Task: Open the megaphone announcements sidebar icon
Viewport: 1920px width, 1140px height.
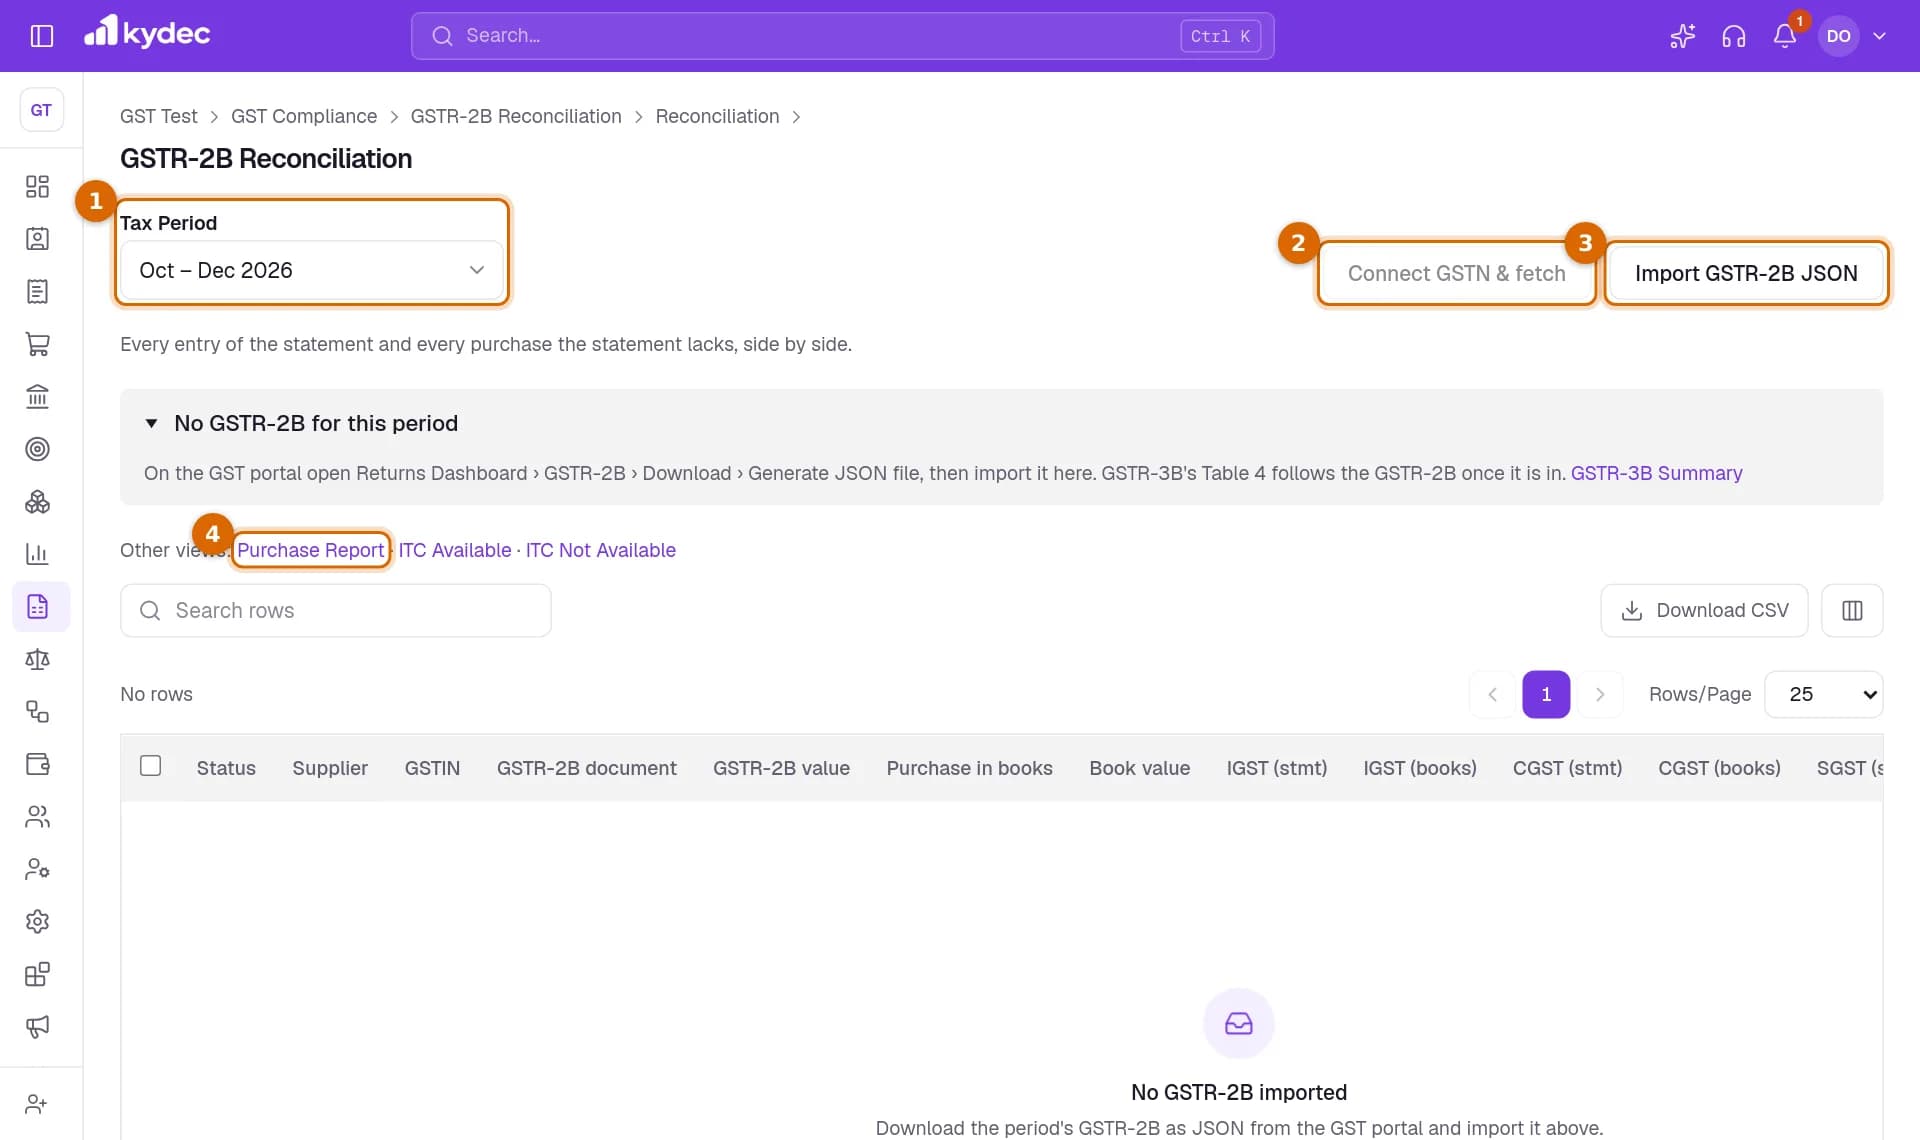Action: (37, 1026)
